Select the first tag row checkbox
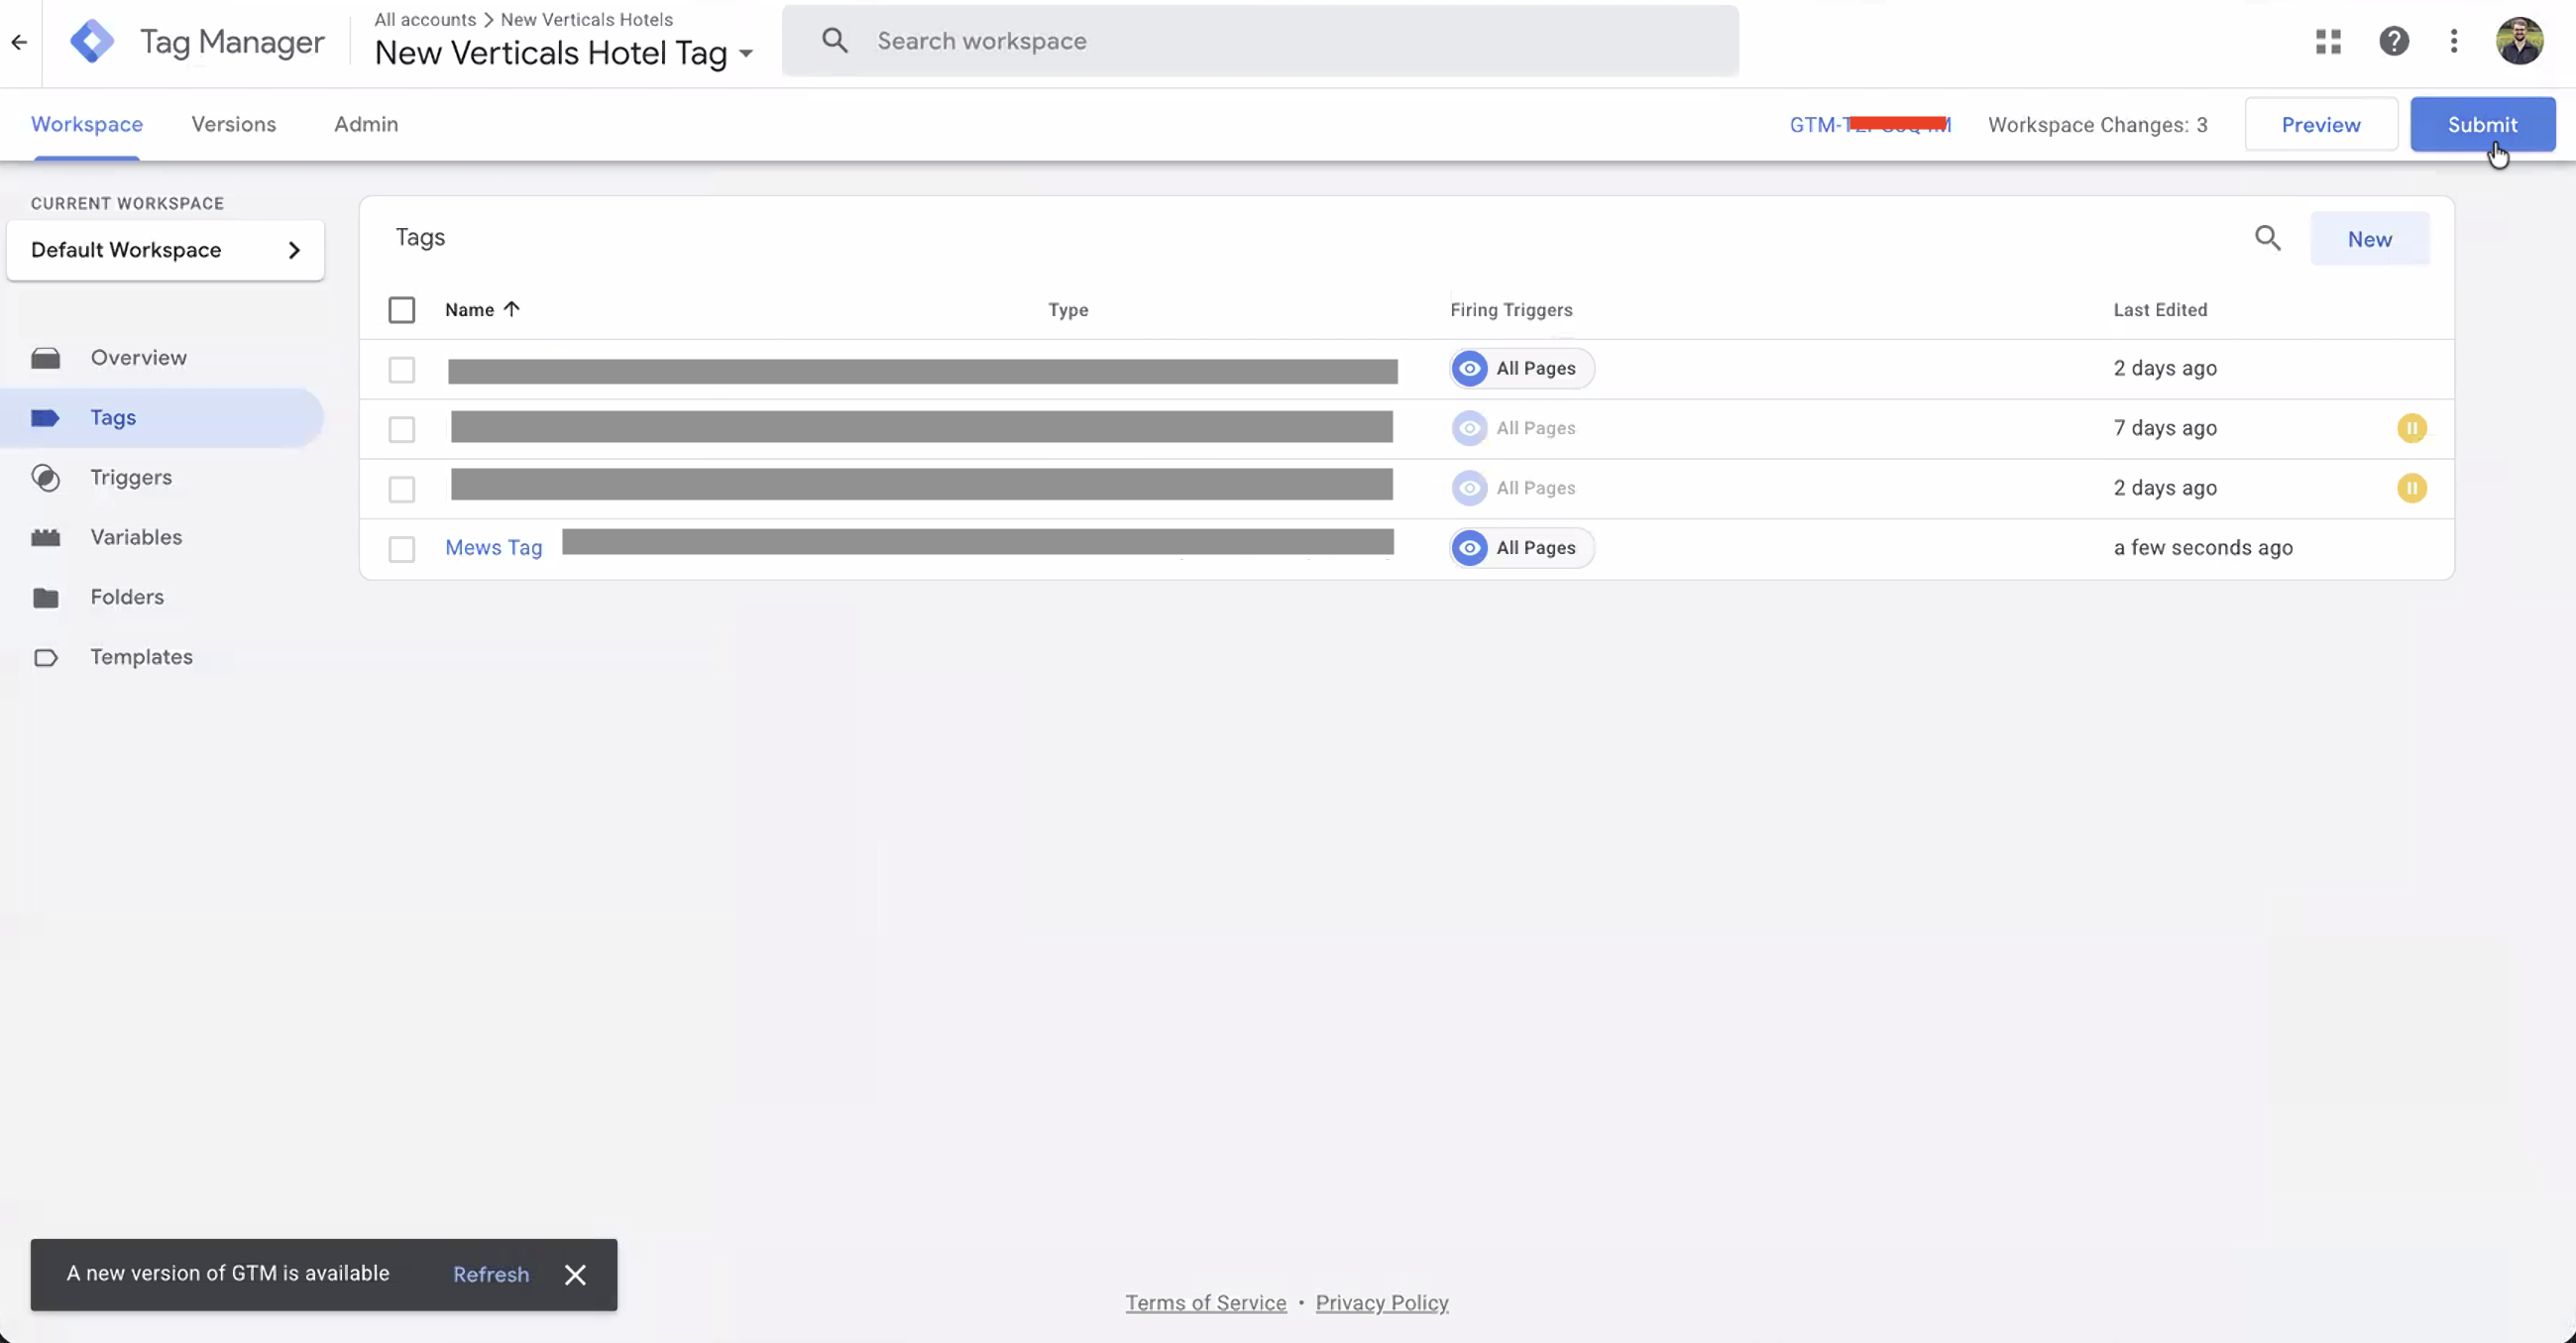The width and height of the screenshot is (2576, 1343). 401,370
